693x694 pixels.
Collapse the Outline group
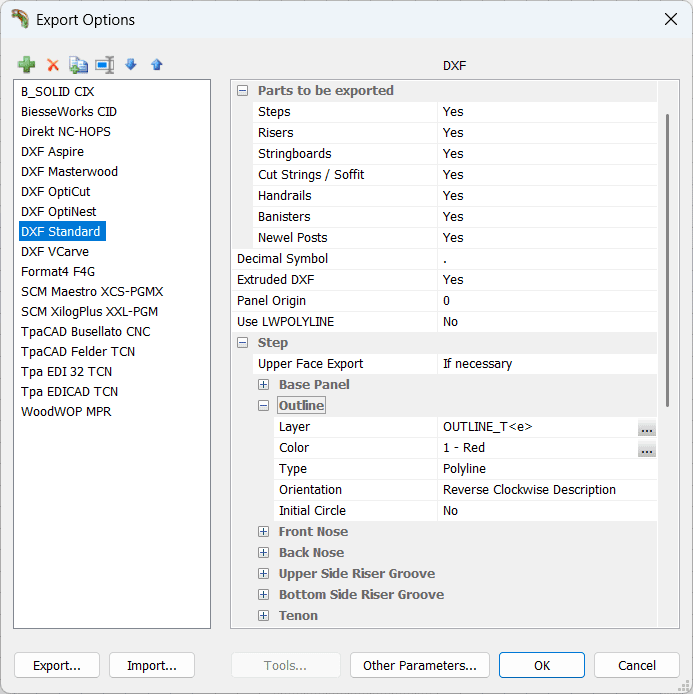263,405
